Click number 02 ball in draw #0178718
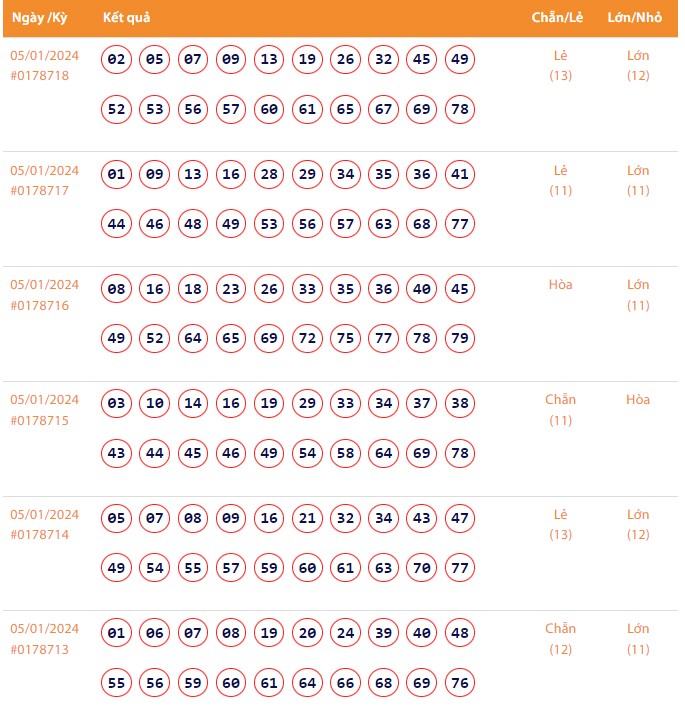Image resolution: width=685 pixels, height=718 pixels. click(117, 60)
